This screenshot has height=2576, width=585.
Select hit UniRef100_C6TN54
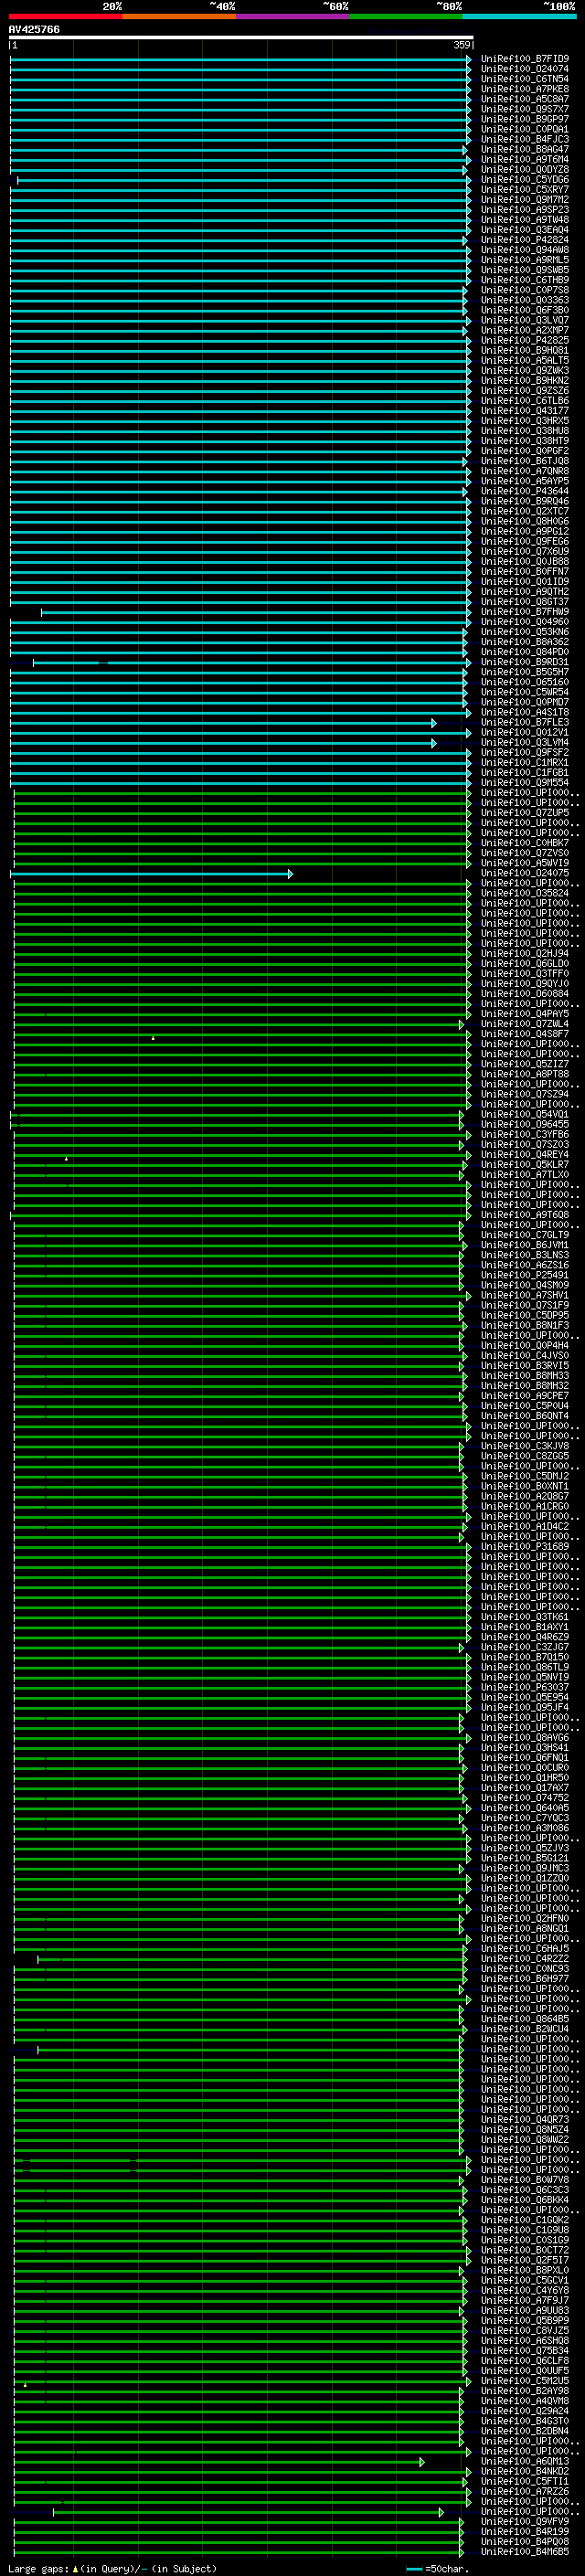click(x=525, y=79)
